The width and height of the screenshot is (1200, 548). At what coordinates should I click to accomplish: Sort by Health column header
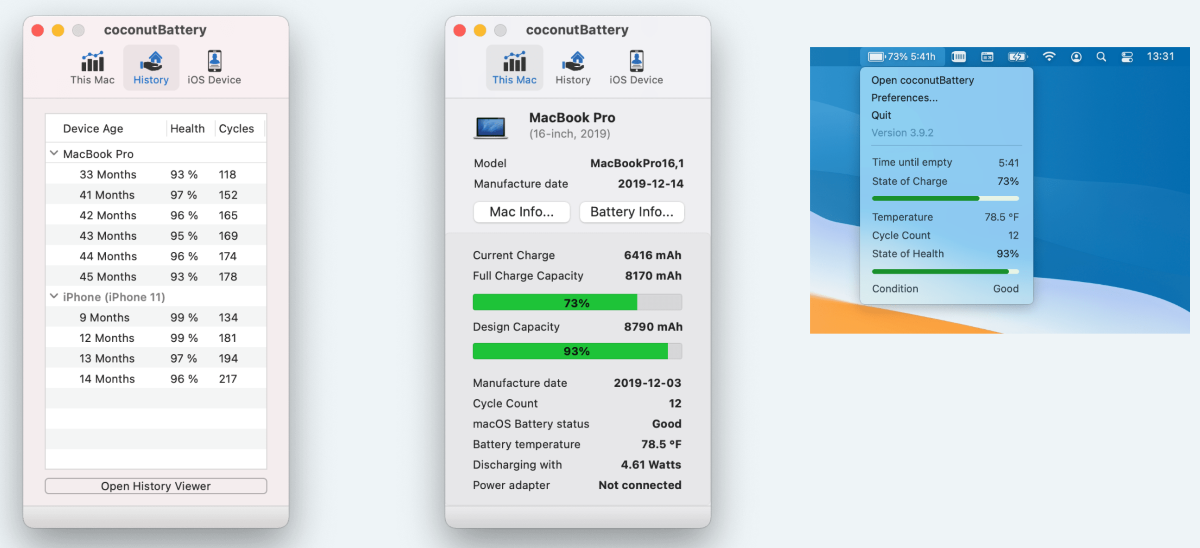click(x=190, y=128)
